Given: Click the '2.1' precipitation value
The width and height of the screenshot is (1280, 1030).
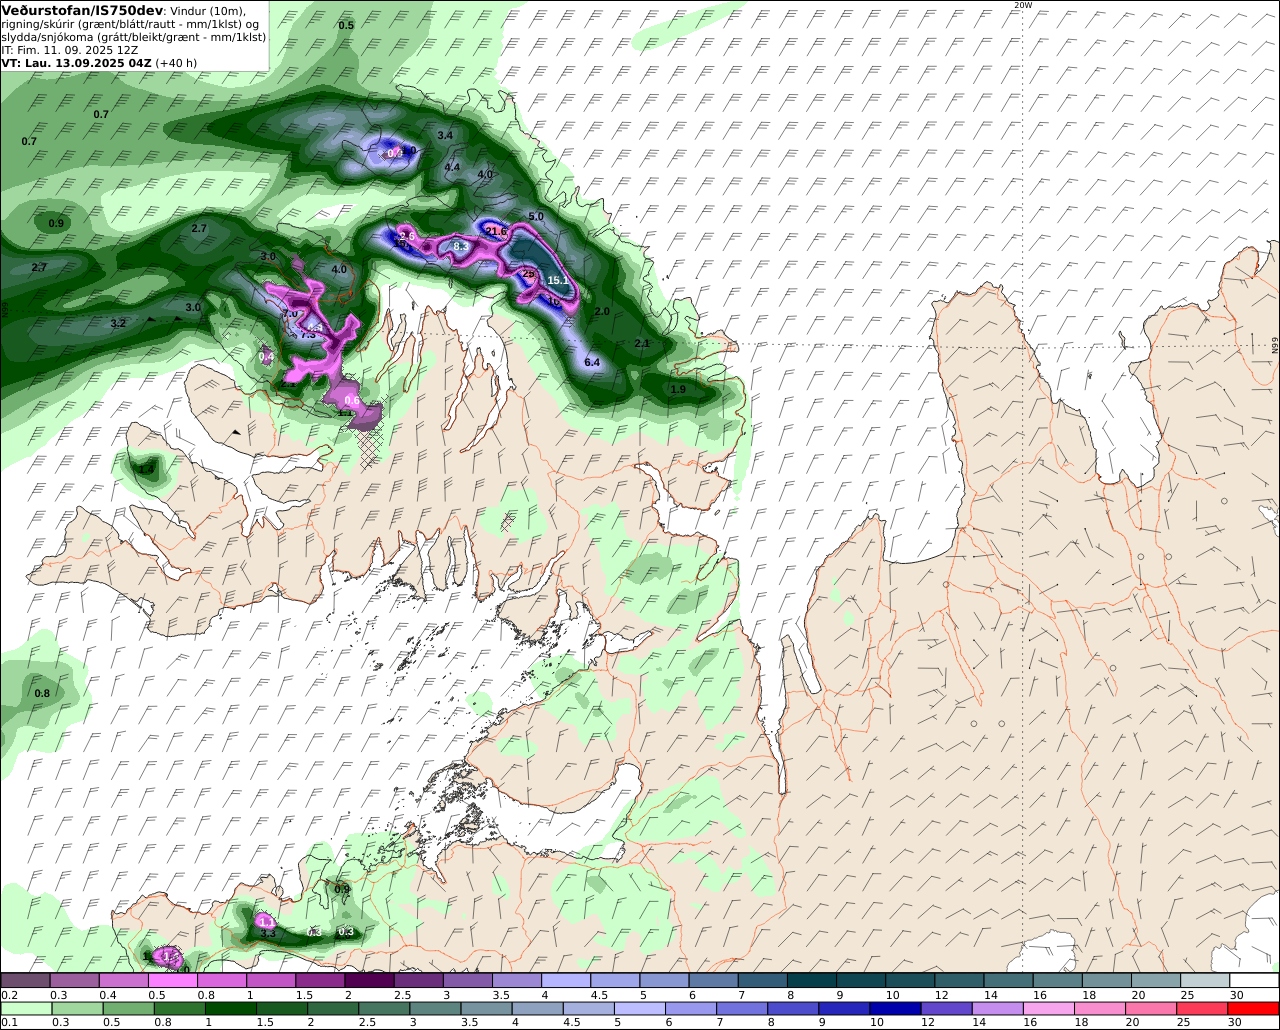Looking at the screenshot, I should coord(642,343).
